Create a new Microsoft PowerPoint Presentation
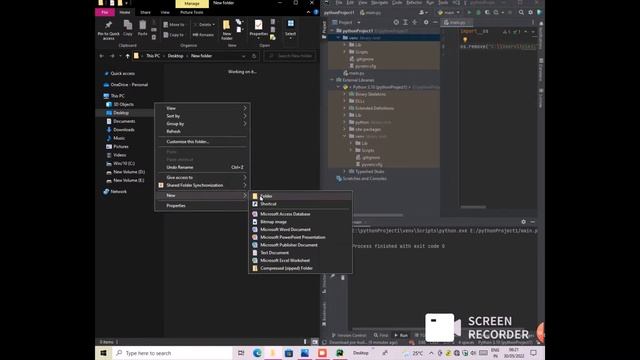640x360 pixels. coord(300,237)
